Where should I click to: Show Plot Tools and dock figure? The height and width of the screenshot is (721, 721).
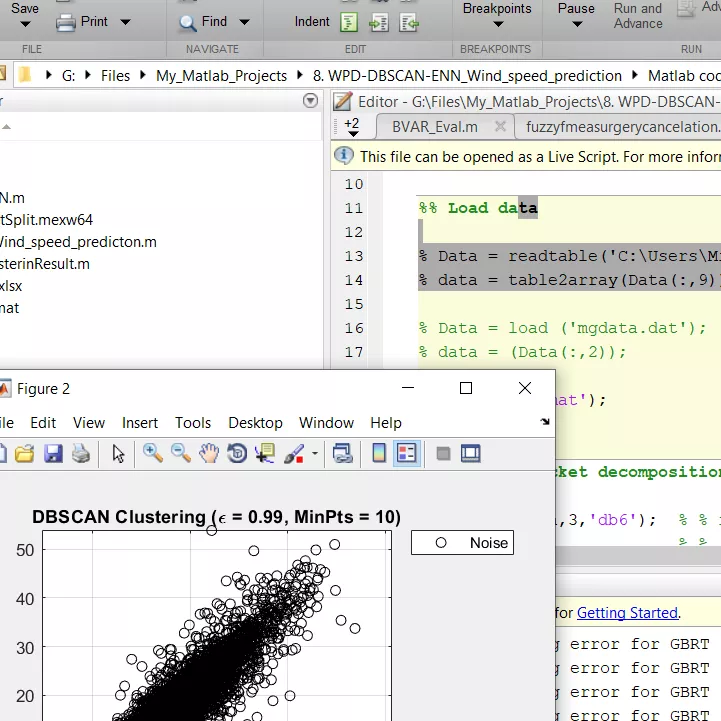pyautogui.click(x=470, y=453)
